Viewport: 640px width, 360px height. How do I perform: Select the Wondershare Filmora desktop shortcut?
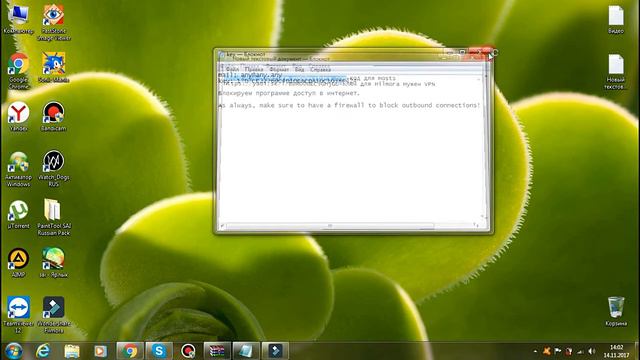point(53,315)
